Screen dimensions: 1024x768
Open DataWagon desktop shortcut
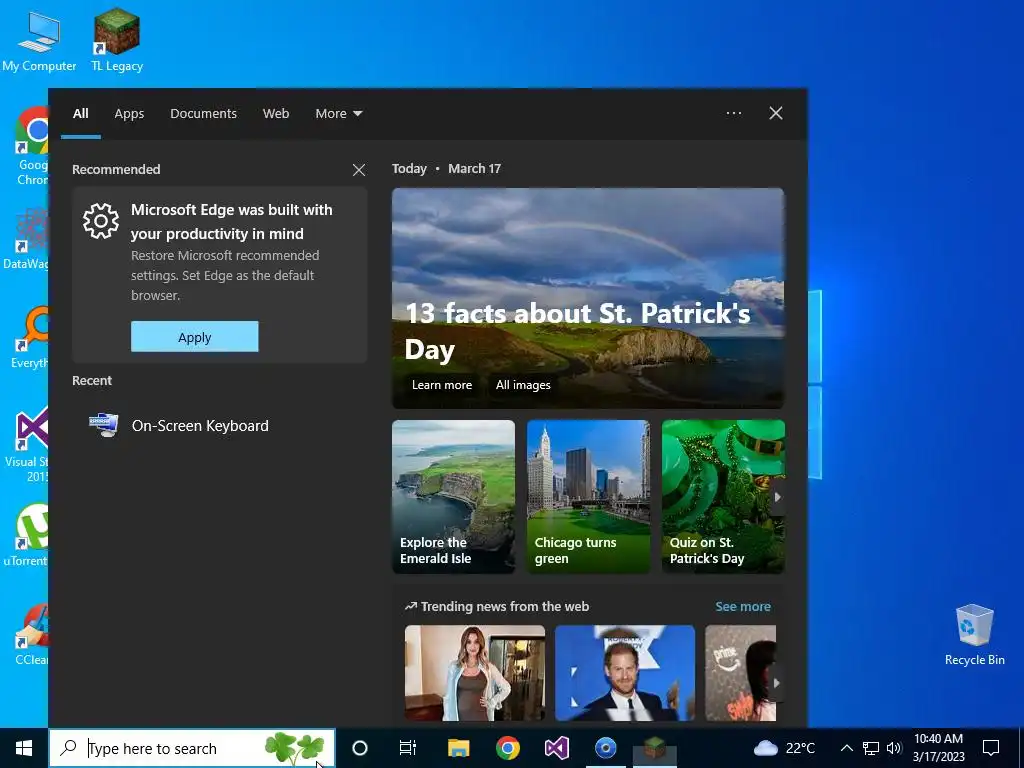tap(26, 238)
